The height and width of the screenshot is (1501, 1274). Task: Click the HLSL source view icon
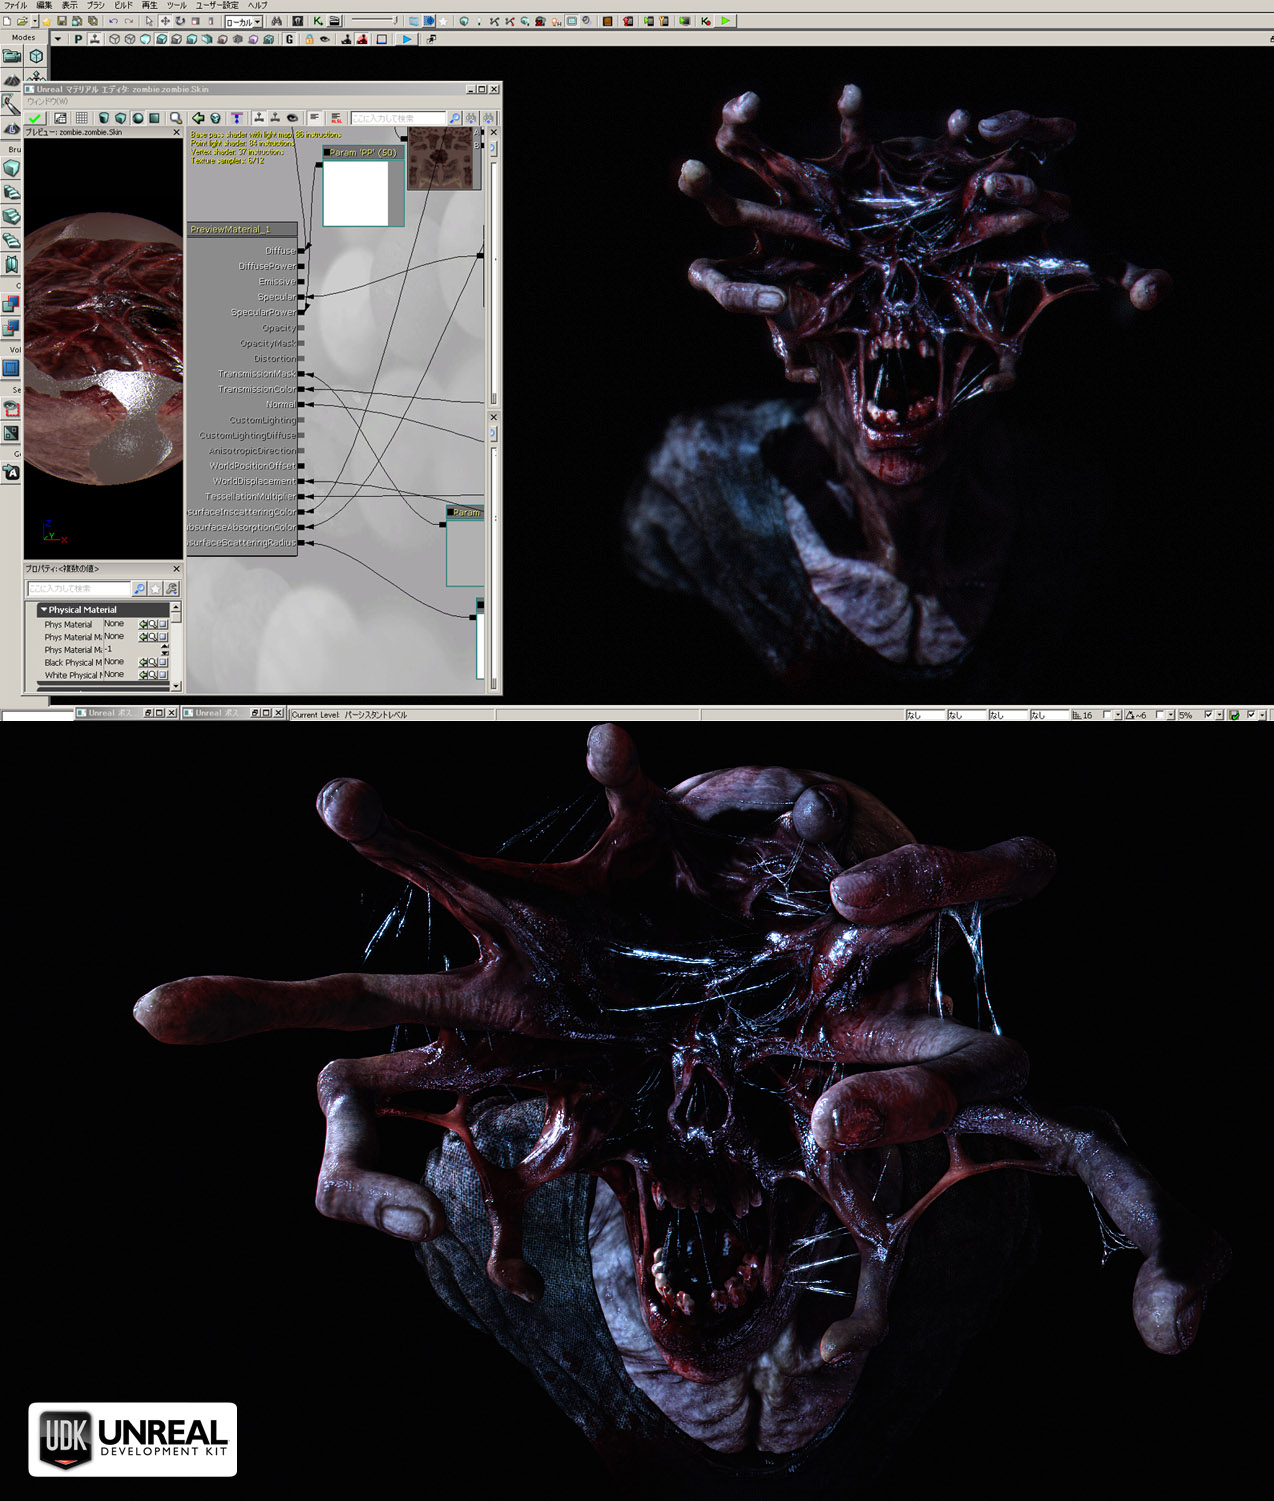coord(336,118)
